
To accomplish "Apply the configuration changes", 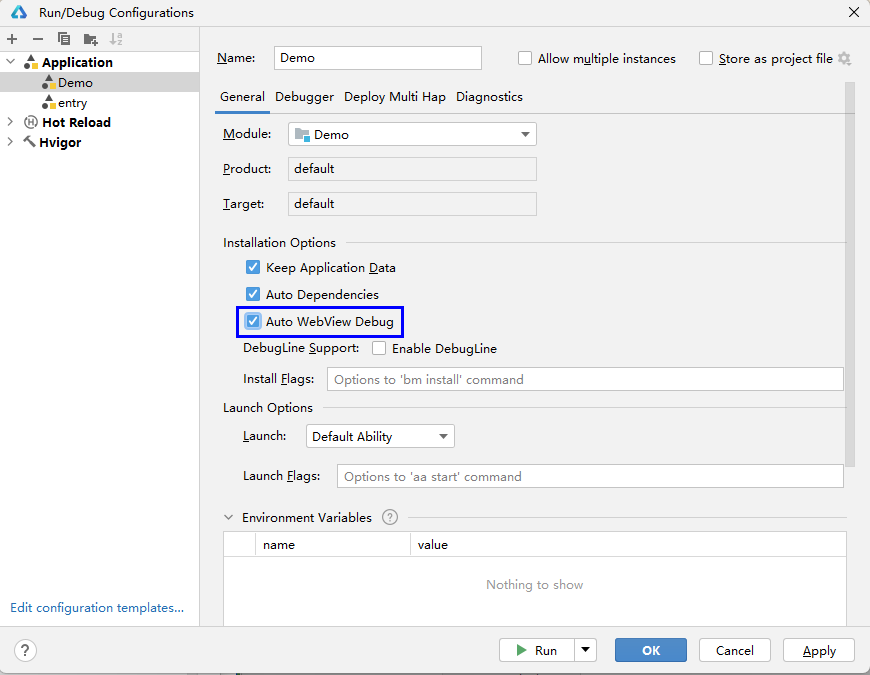I will pos(818,650).
